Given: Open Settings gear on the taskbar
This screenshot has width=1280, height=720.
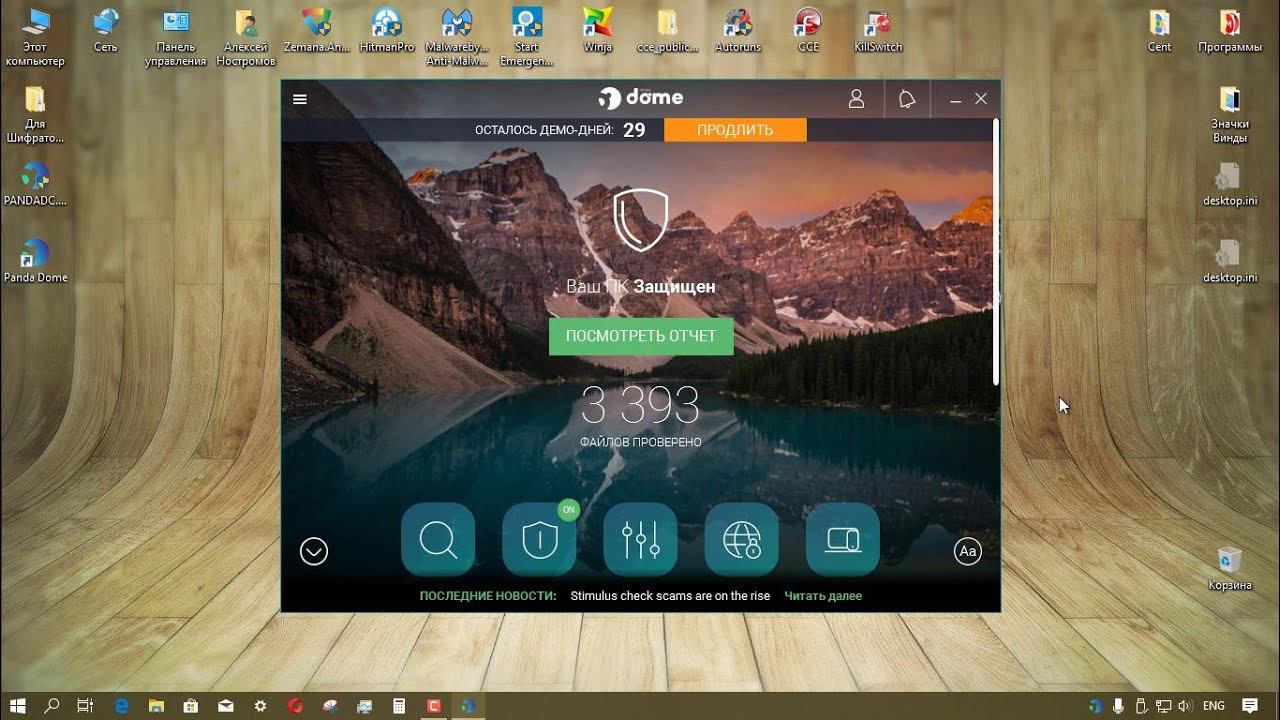Looking at the screenshot, I should 260,706.
